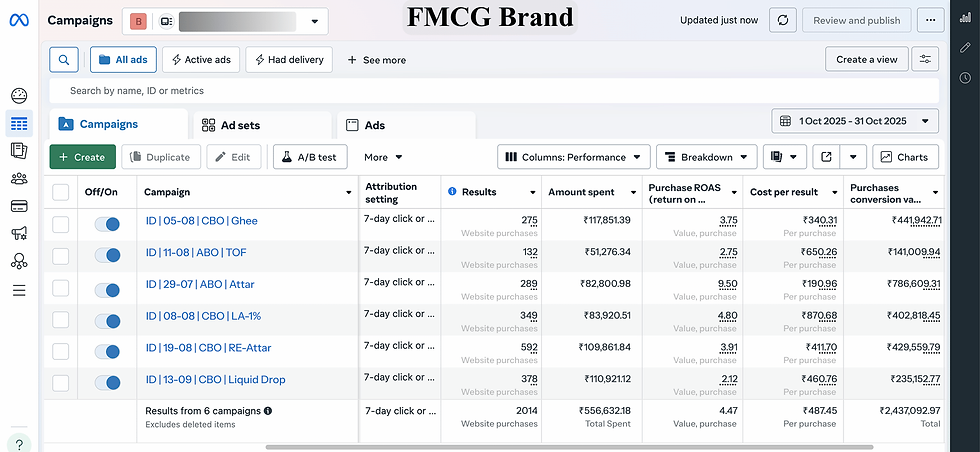
Task: Check the Ghee campaign row checkbox
Action: point(61,224)
